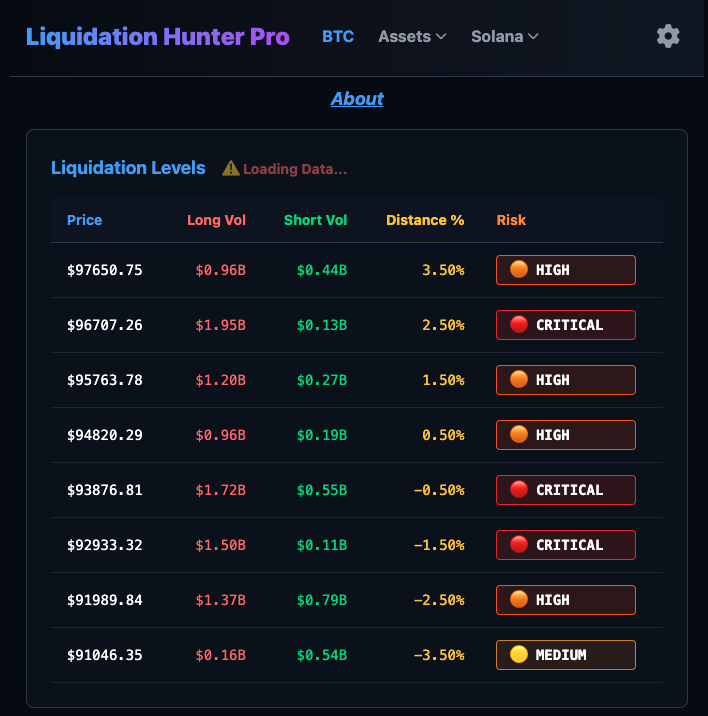Click the Price column header
This screenshot has width=708, height=716.
(x=85, y=220)
